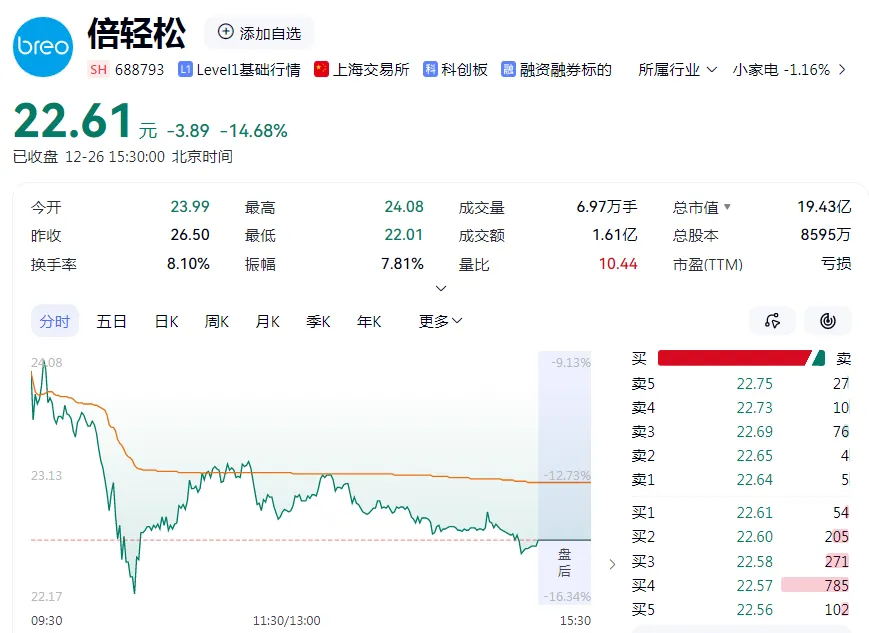Click the China flag icon beside 上海交易所
The image size is (869, 633).
point(321,69)
